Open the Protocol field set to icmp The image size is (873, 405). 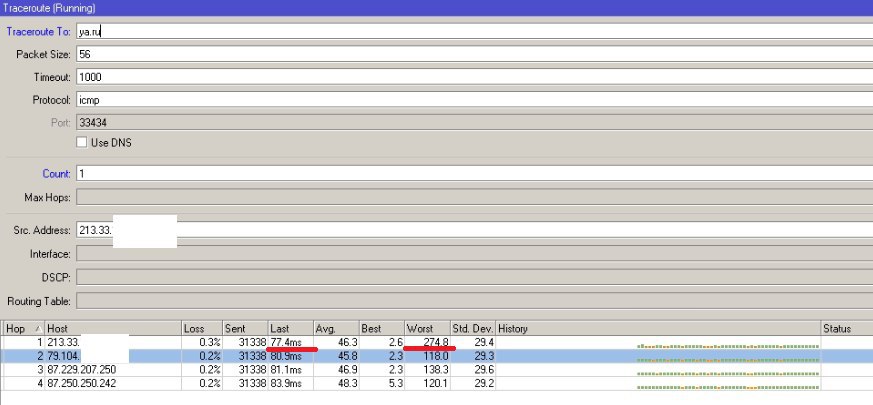(x=474, y=100)
